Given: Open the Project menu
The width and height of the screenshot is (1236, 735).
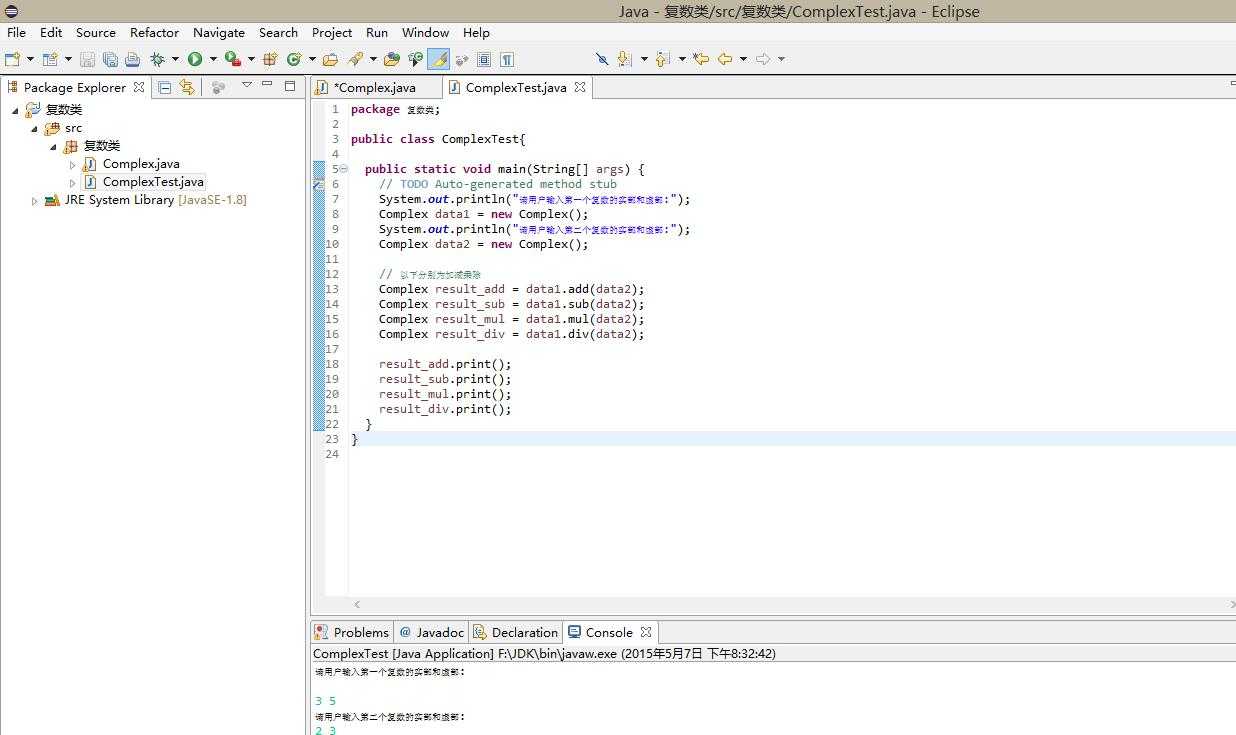Looking at the screenshot, I should [332, 32].
